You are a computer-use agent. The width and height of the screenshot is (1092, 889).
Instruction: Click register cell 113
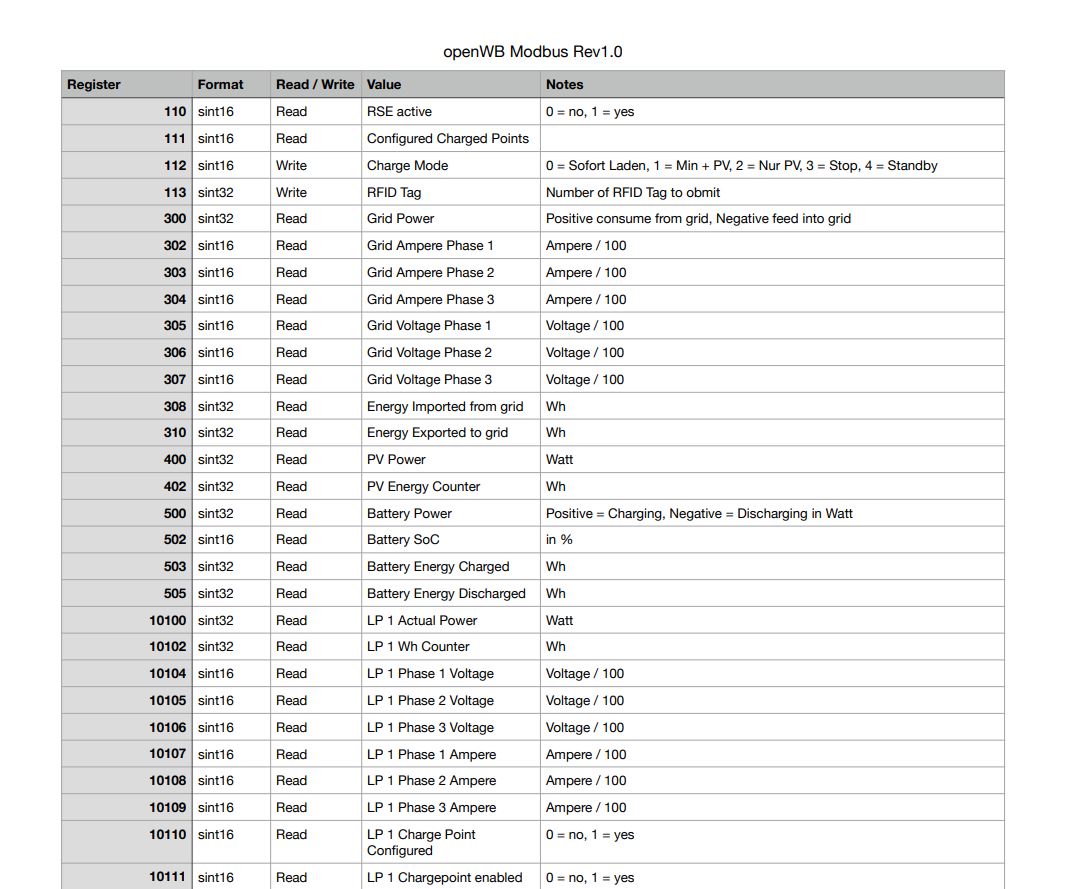127,192
